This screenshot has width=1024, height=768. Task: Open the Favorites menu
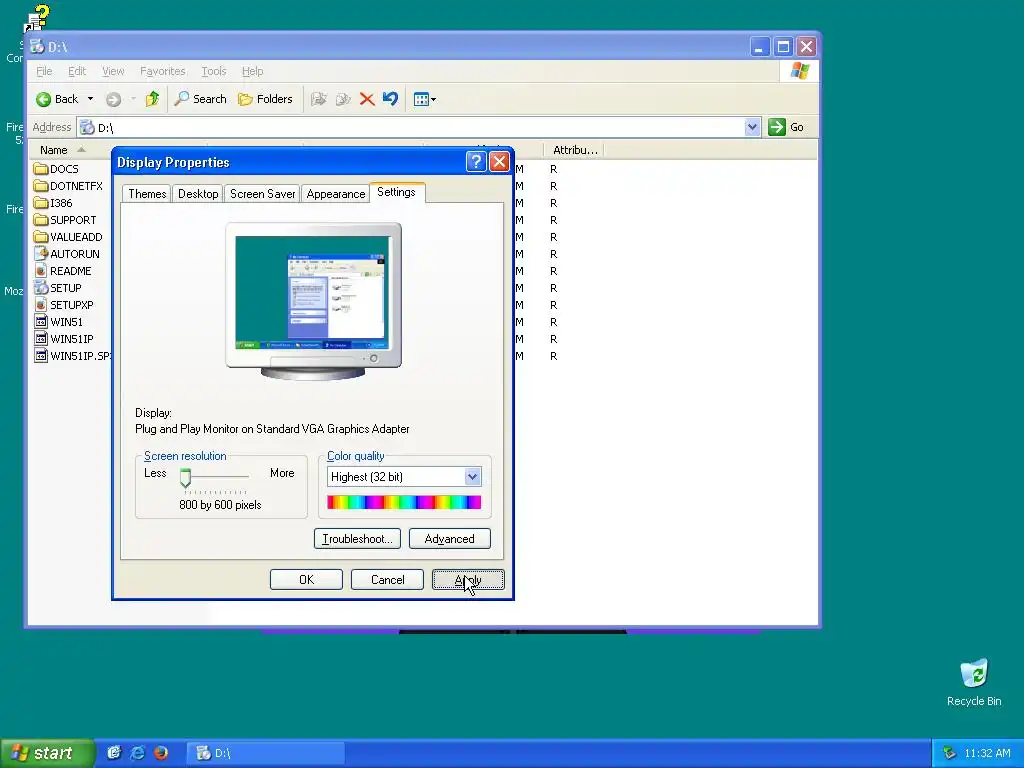(163, 71)
